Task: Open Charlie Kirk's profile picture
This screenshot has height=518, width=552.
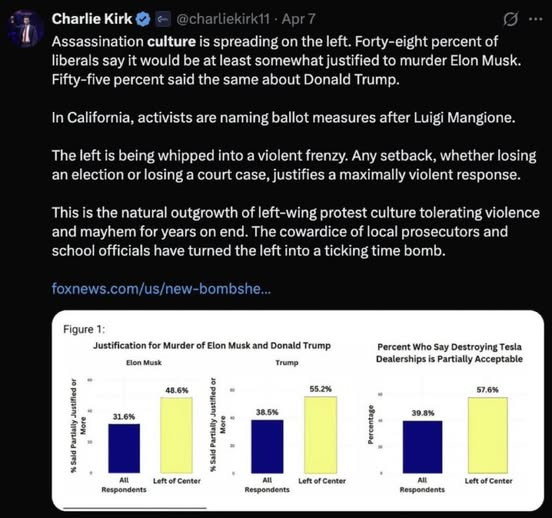Action: (x=26, y=30)
